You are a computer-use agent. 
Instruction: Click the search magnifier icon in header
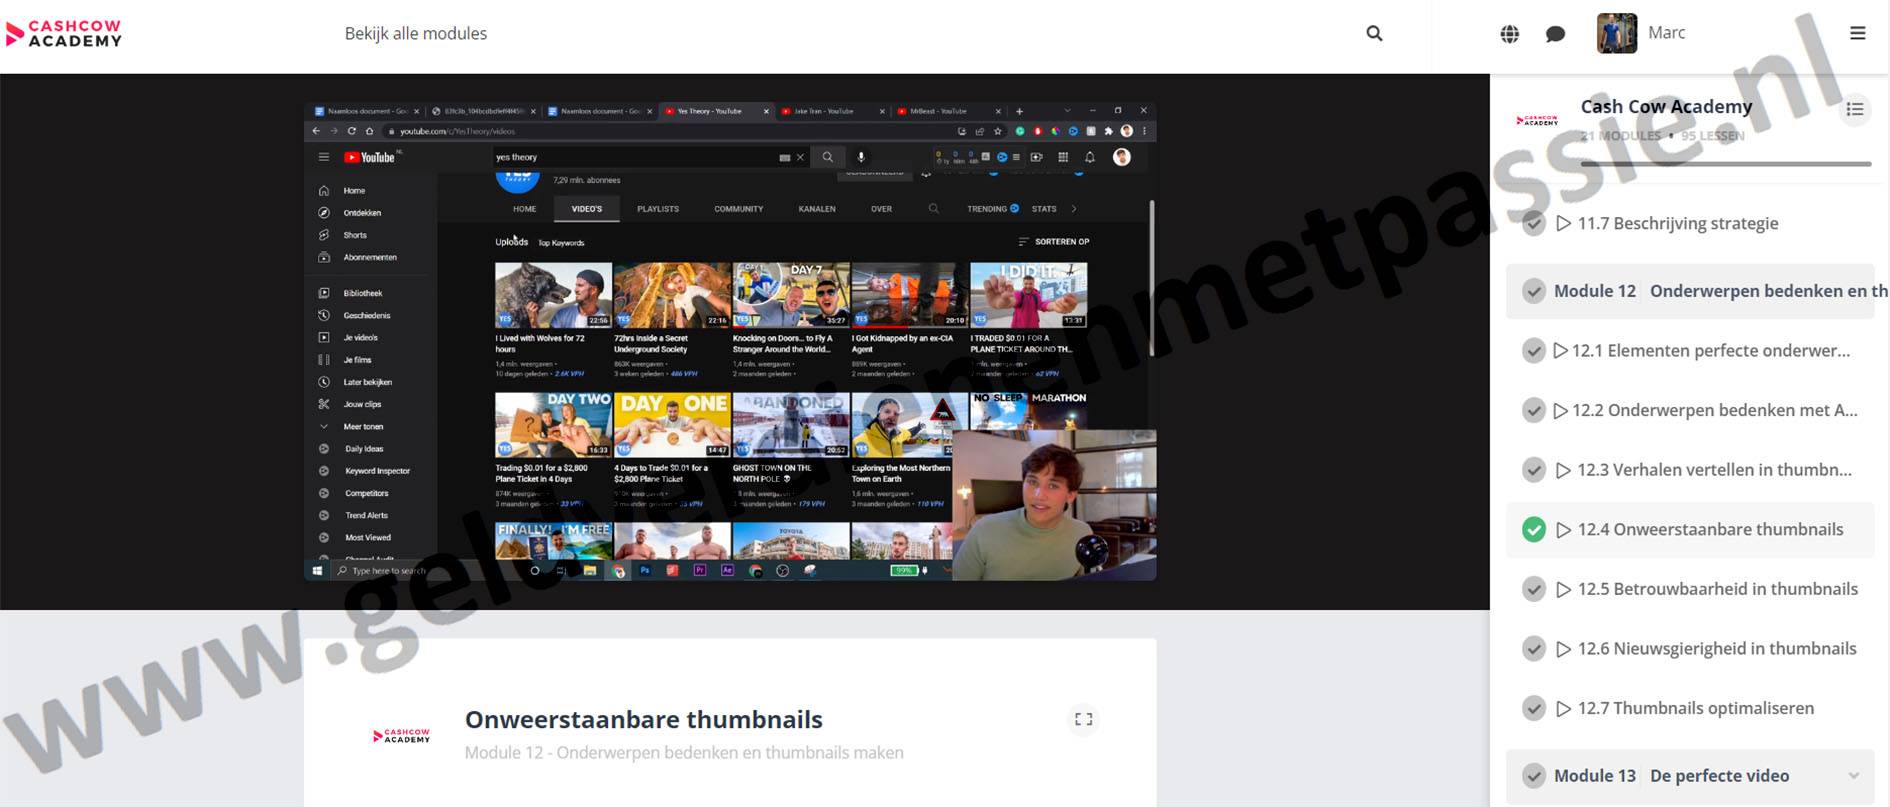click(1374, 34)
